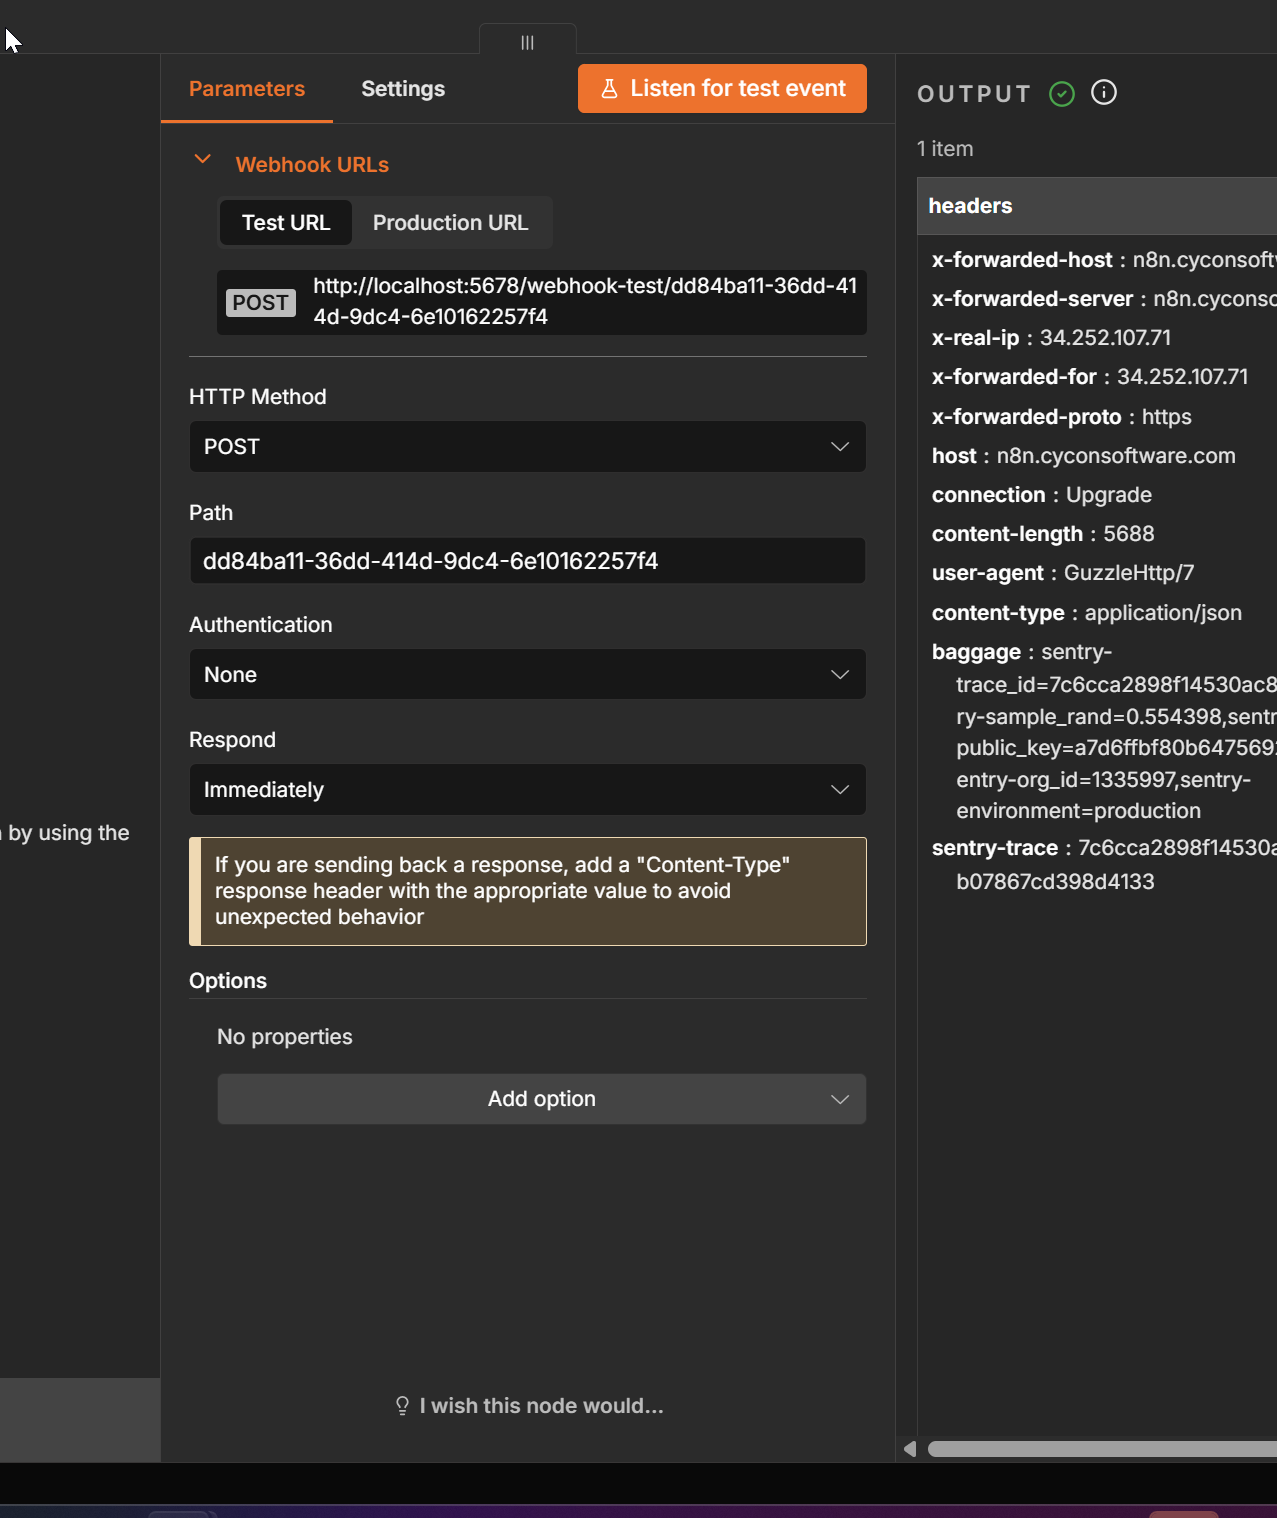Click the x-forwarded-server header row

pos(1104,299)
